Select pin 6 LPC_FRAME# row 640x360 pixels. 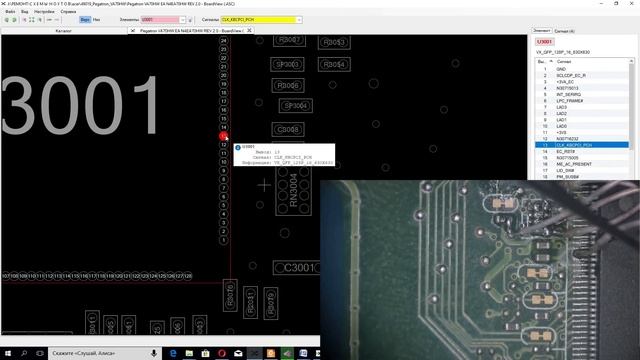(582, 101)
